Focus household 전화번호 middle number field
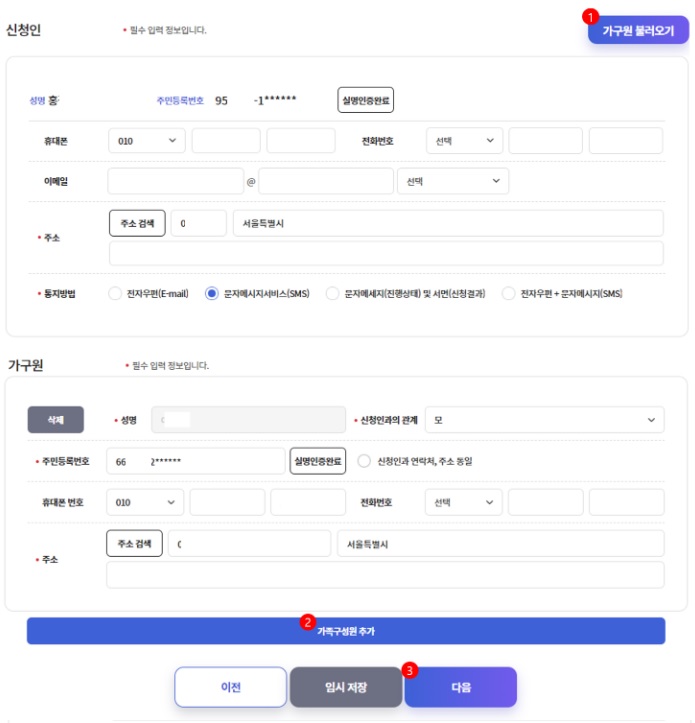695x723 pixels. pos(546,502)
